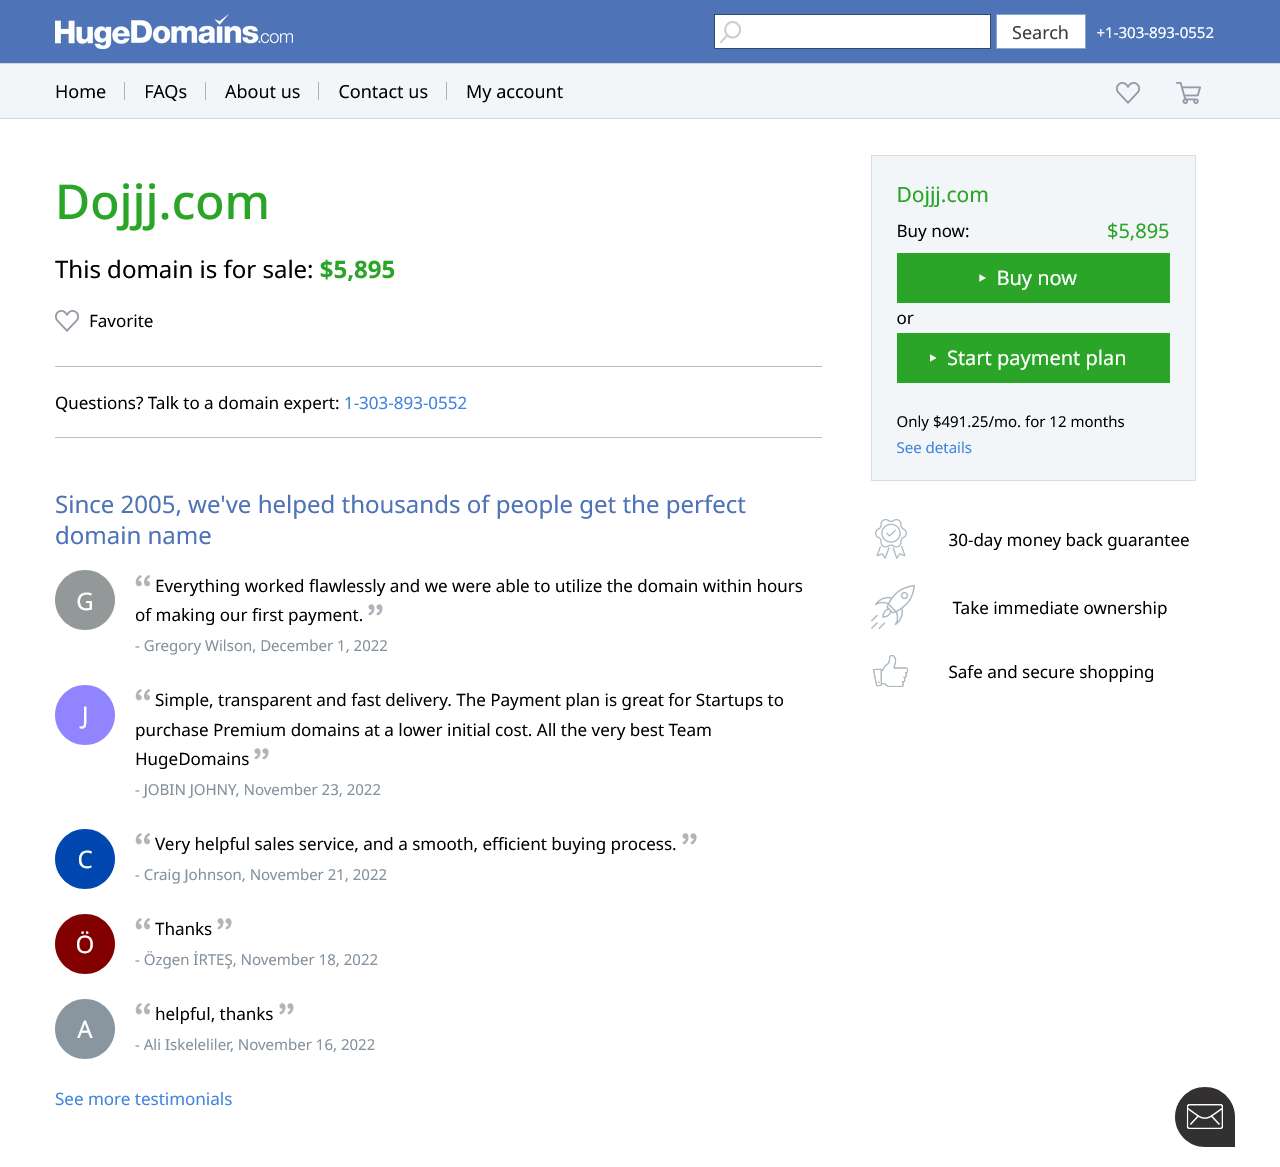
Task: Open My account
Action: click(x=514, y=92)
